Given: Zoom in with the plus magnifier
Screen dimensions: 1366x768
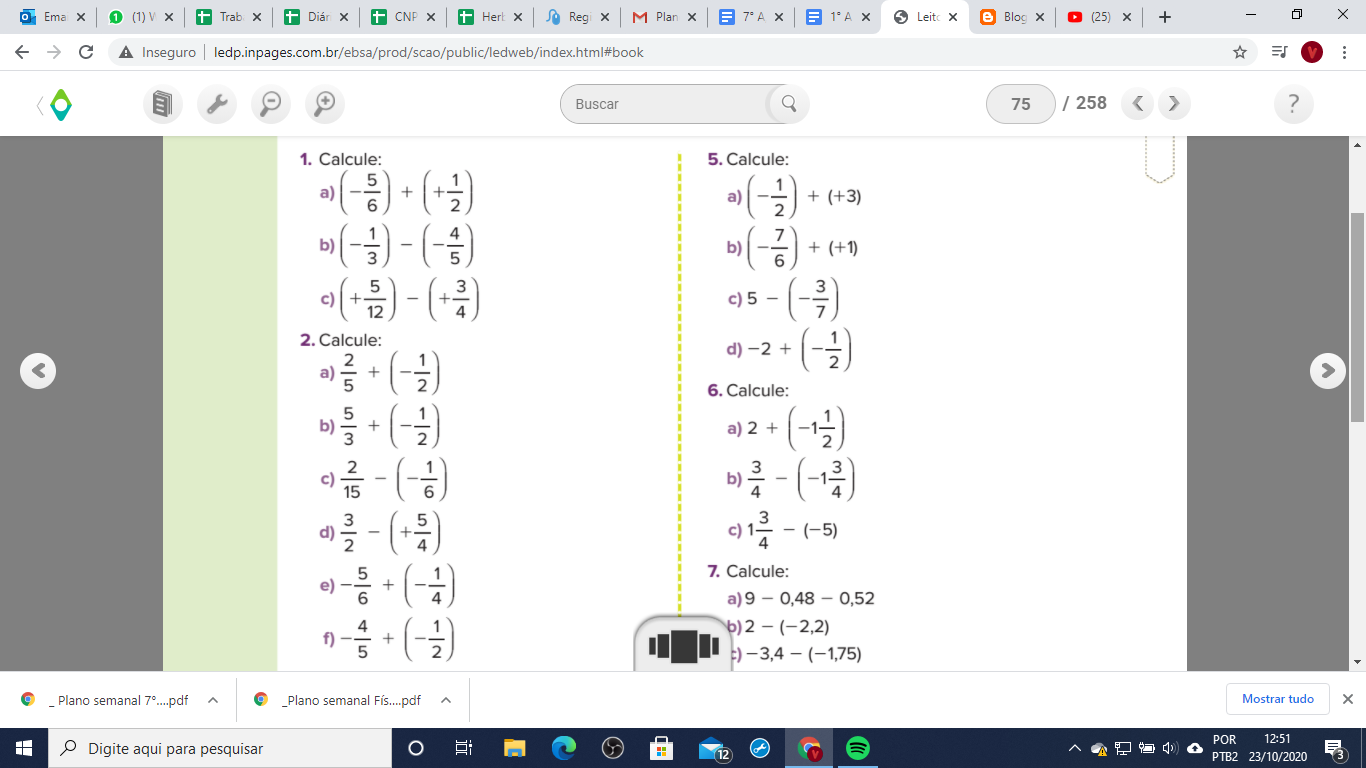Looking at the screenshot, I should (x=324, y=103).
